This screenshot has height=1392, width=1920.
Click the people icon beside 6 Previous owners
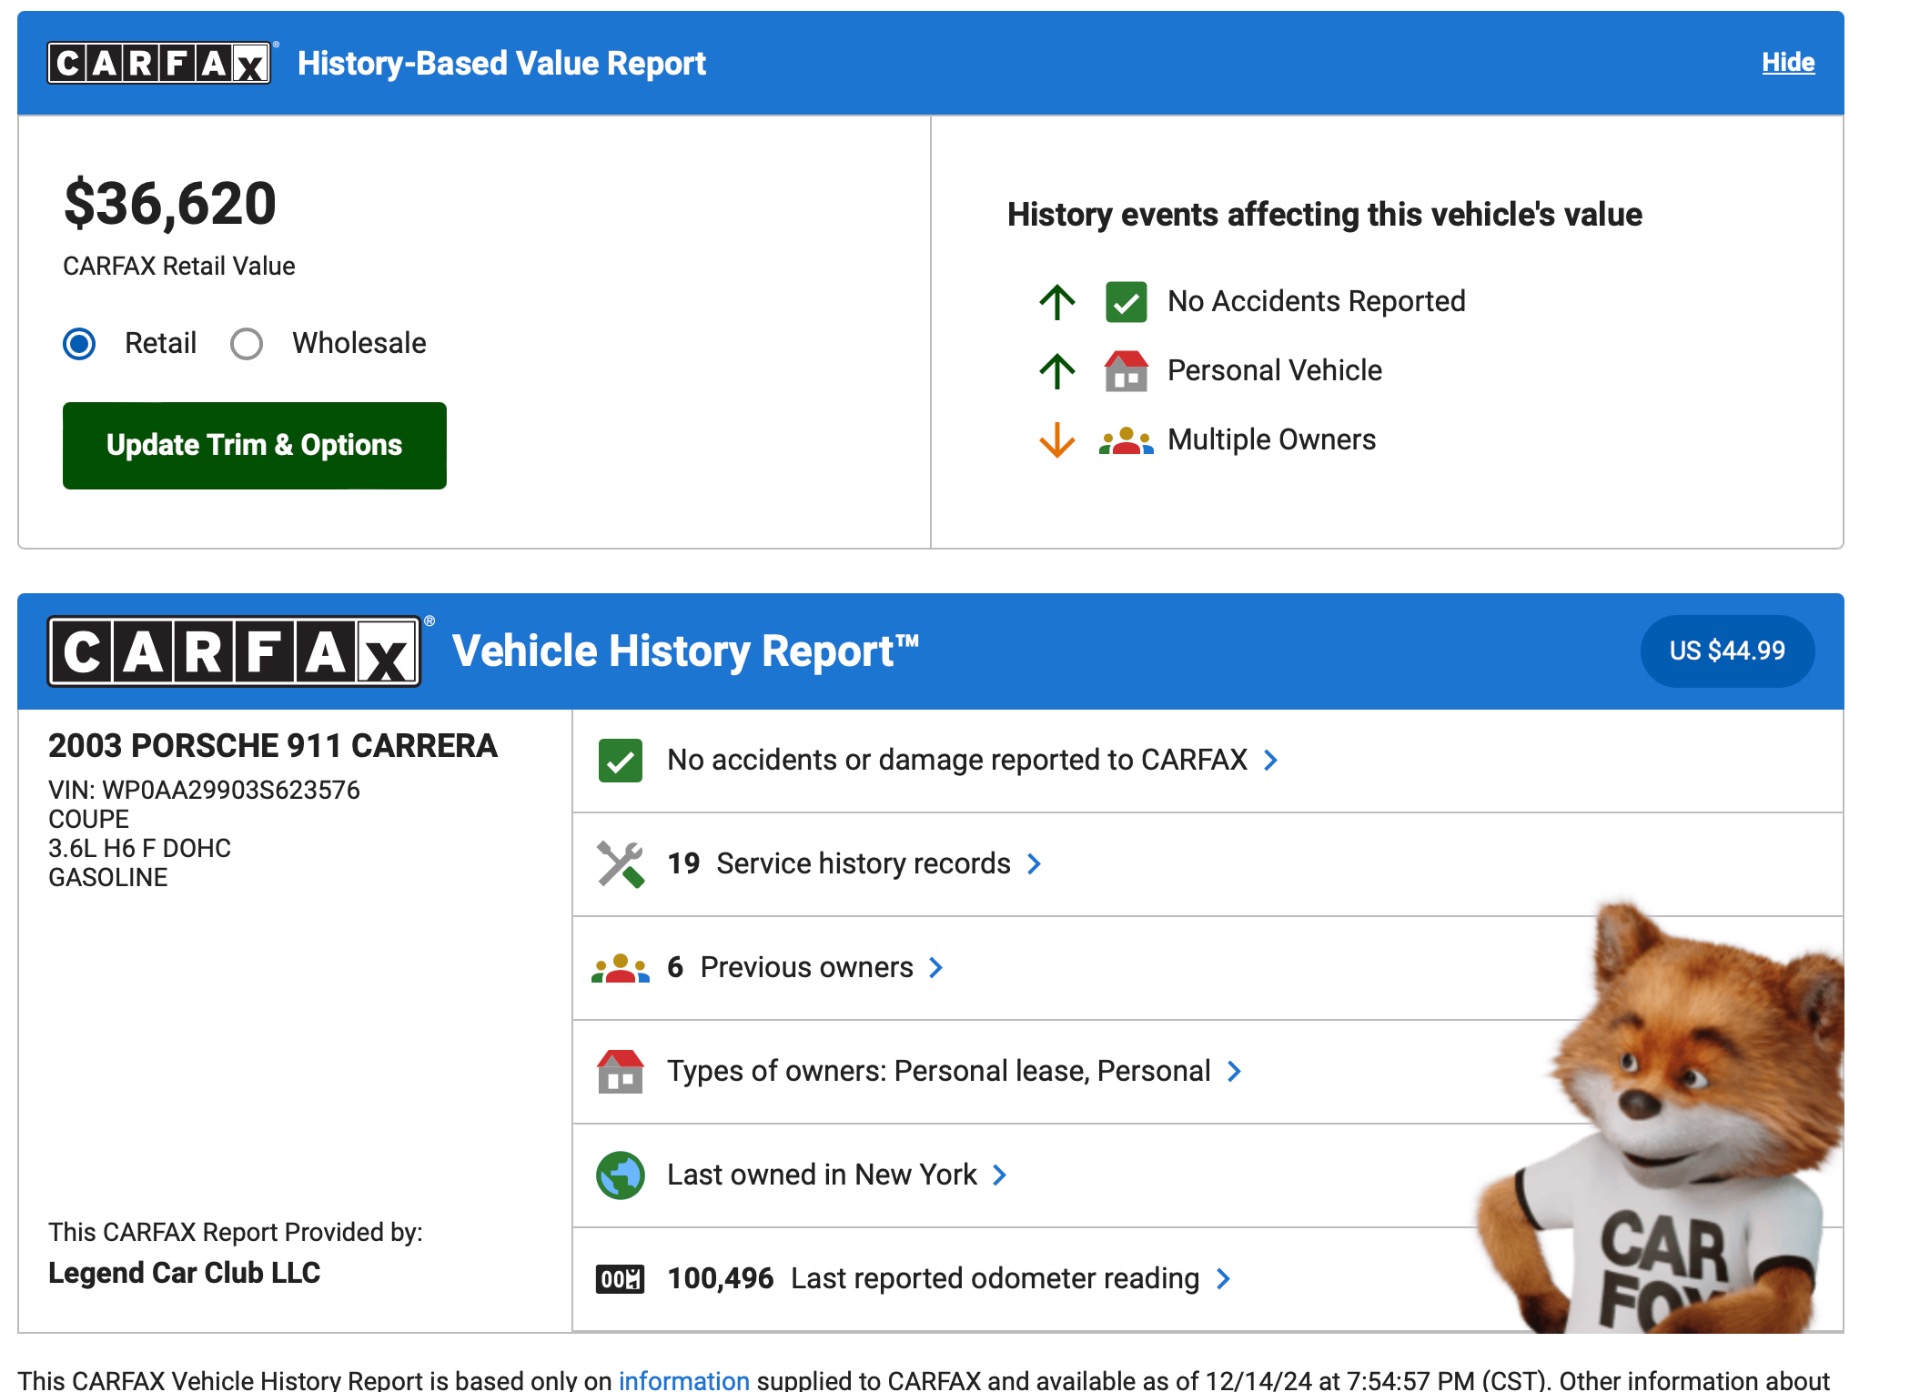(620, 968)
